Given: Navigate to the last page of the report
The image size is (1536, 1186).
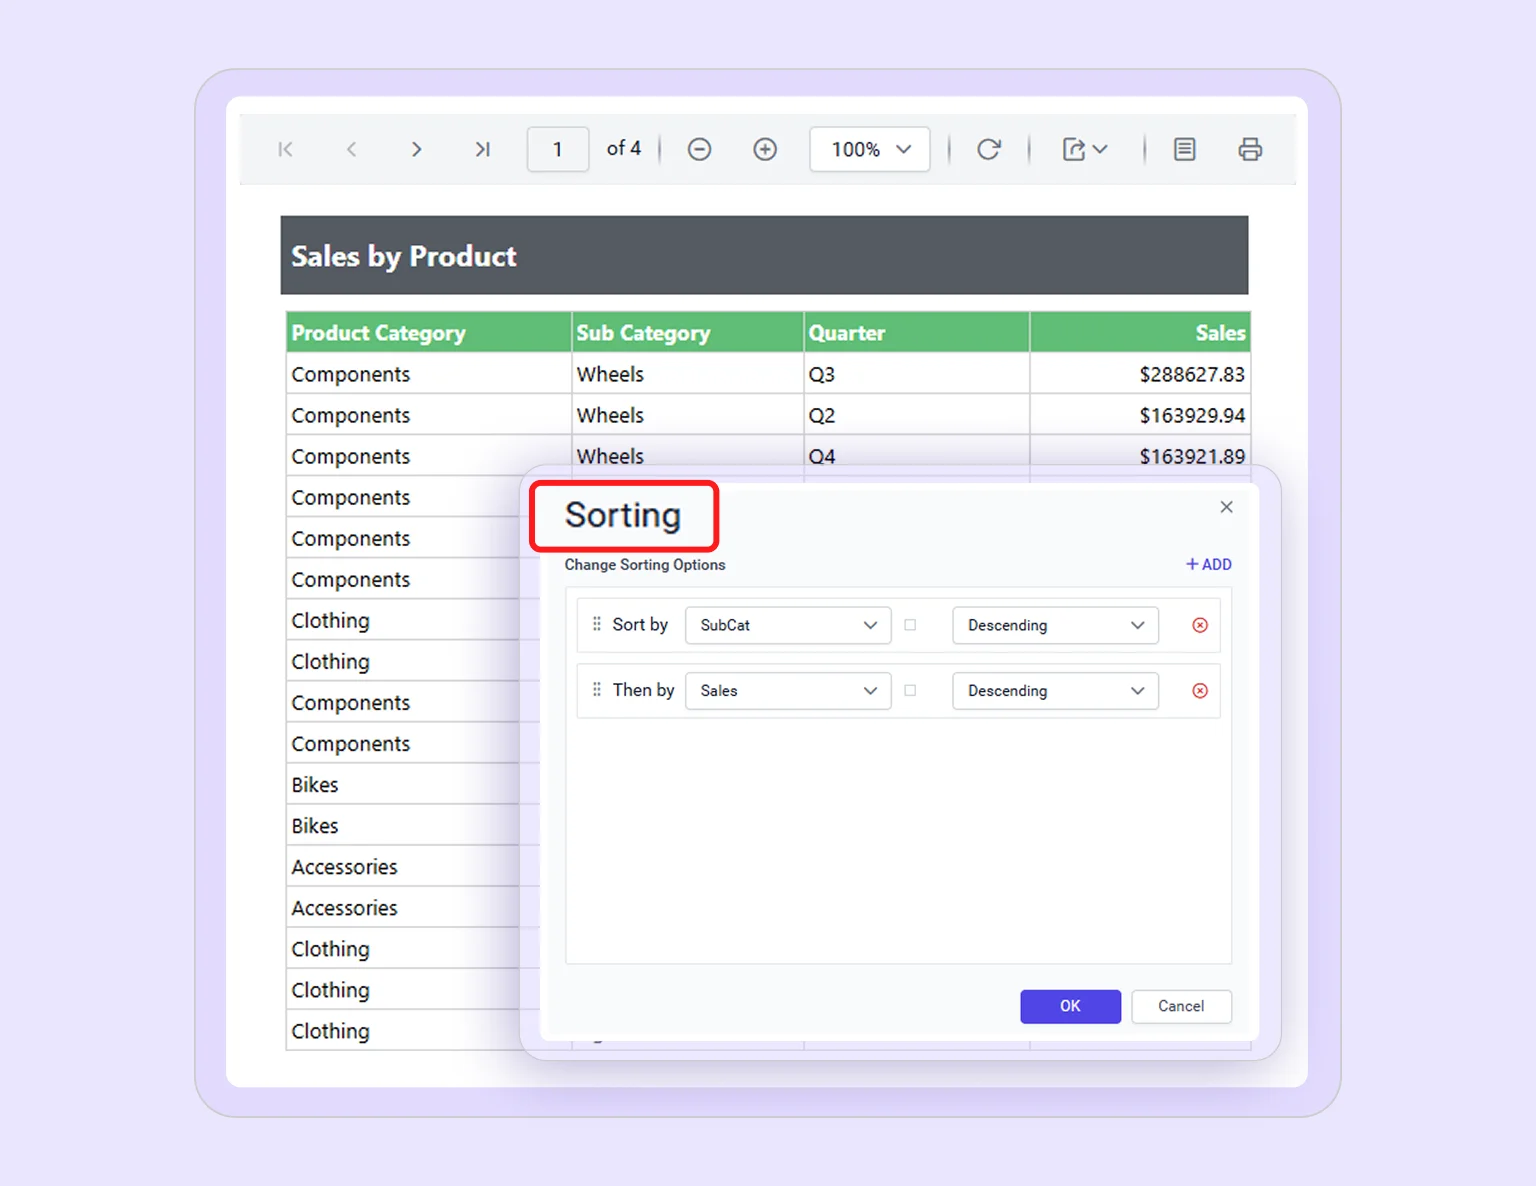Looking at the screenshot, I should click(483, 149).
